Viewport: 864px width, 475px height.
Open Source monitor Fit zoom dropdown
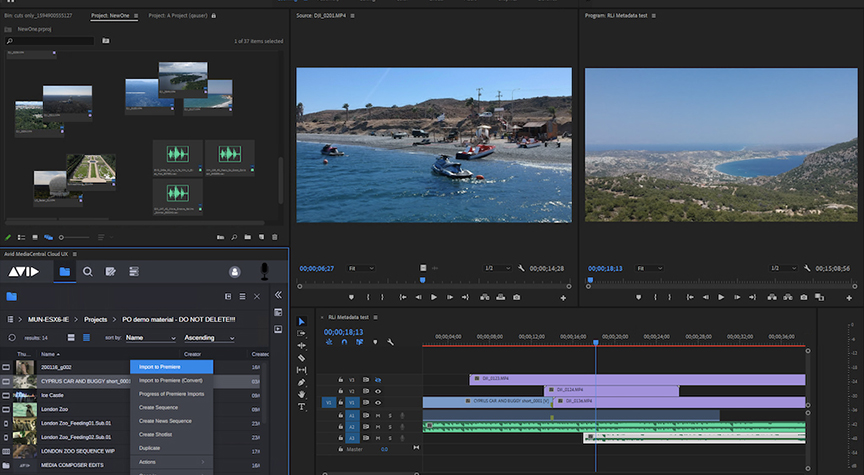pyautogui.click(x=360, y=268)
